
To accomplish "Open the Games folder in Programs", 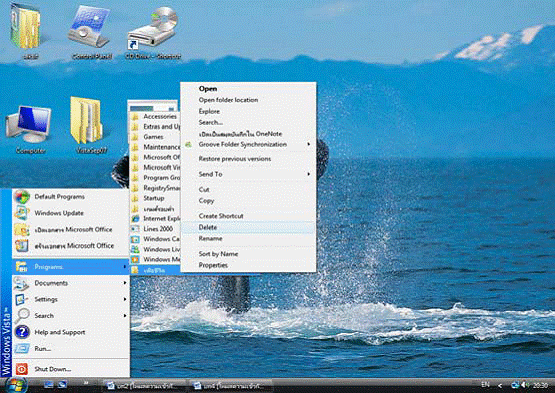I will 153,137.
